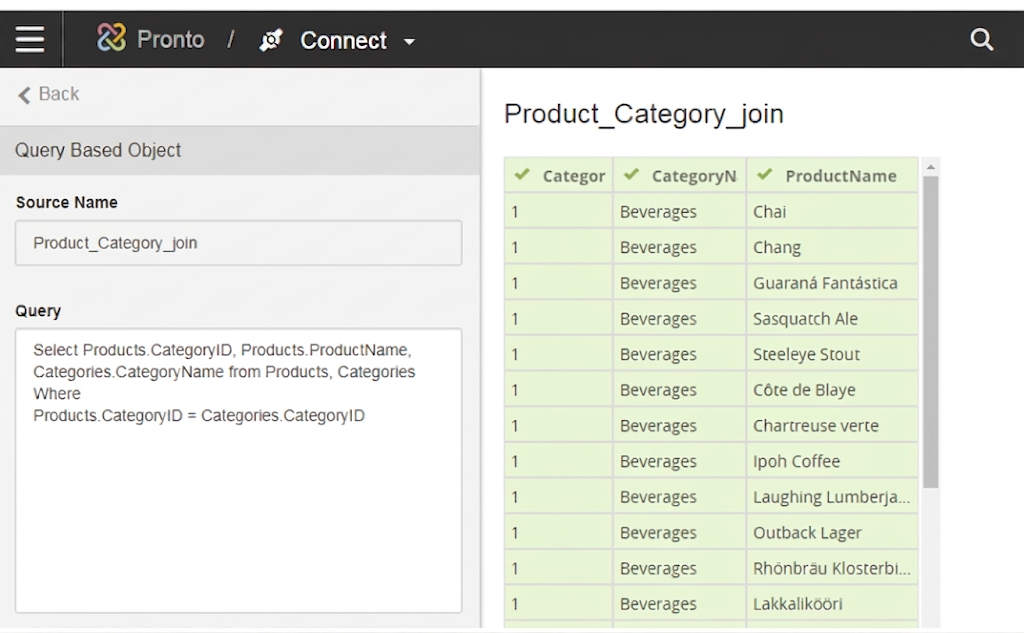Select the Chai product cell
This screenshot has width=1024, height=633.
tap(832, 212)
